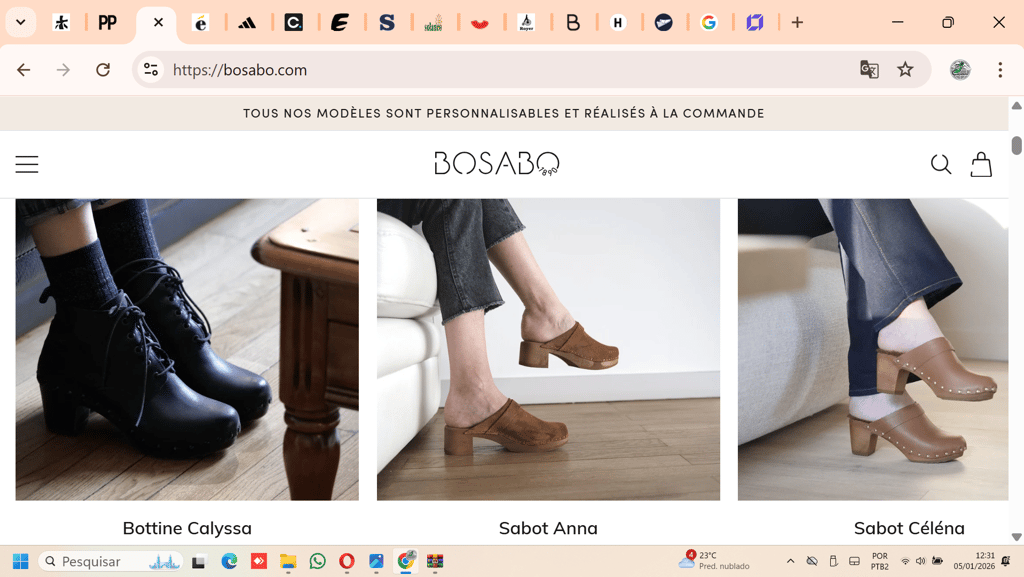Screen dimensions: 1024x577
Task: Open Chrome profile avatar
Action: [x=960, y=69]
